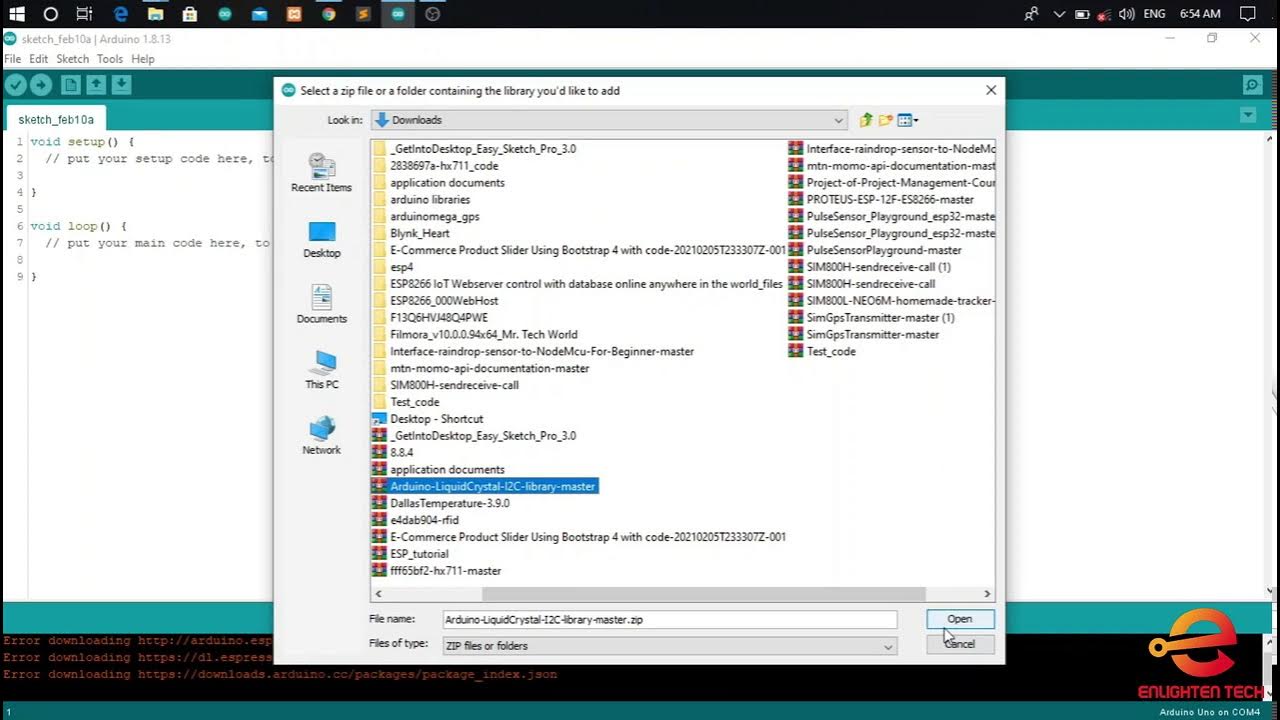
Task: Open the Mail app from the taskbar
Action: (x=259, y=14)
